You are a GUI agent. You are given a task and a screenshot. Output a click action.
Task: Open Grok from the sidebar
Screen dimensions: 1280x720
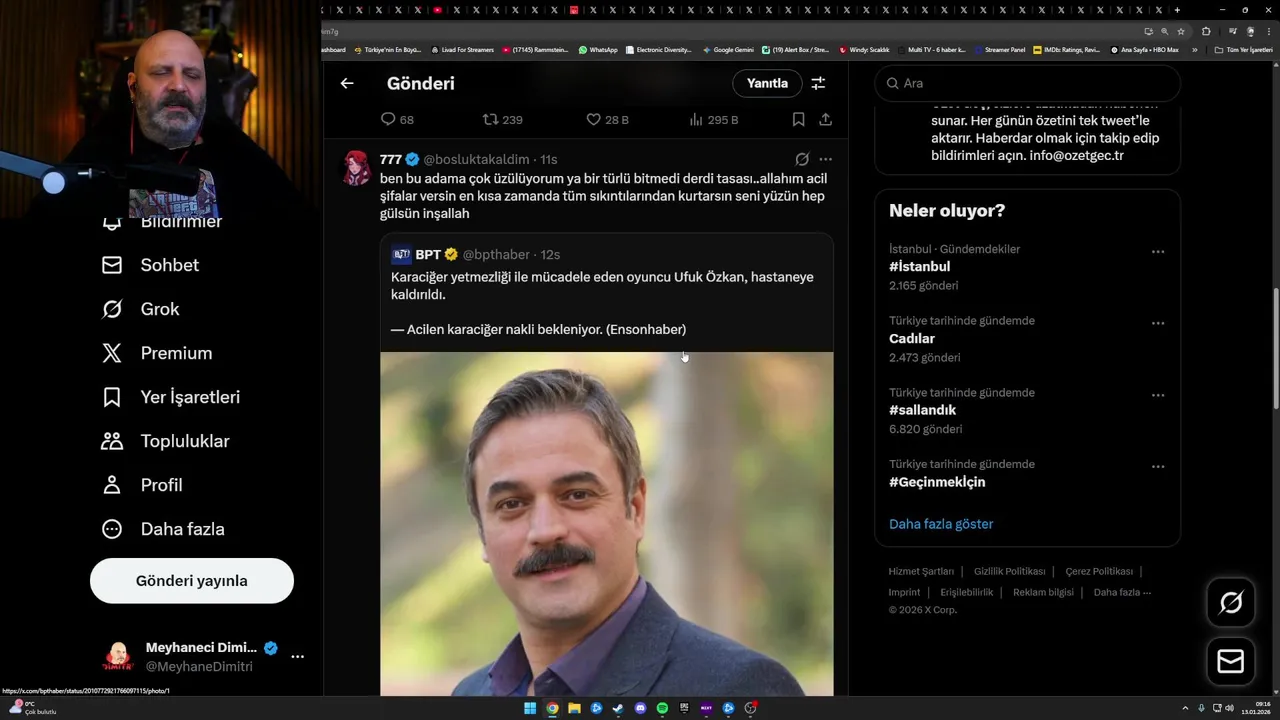141,309
